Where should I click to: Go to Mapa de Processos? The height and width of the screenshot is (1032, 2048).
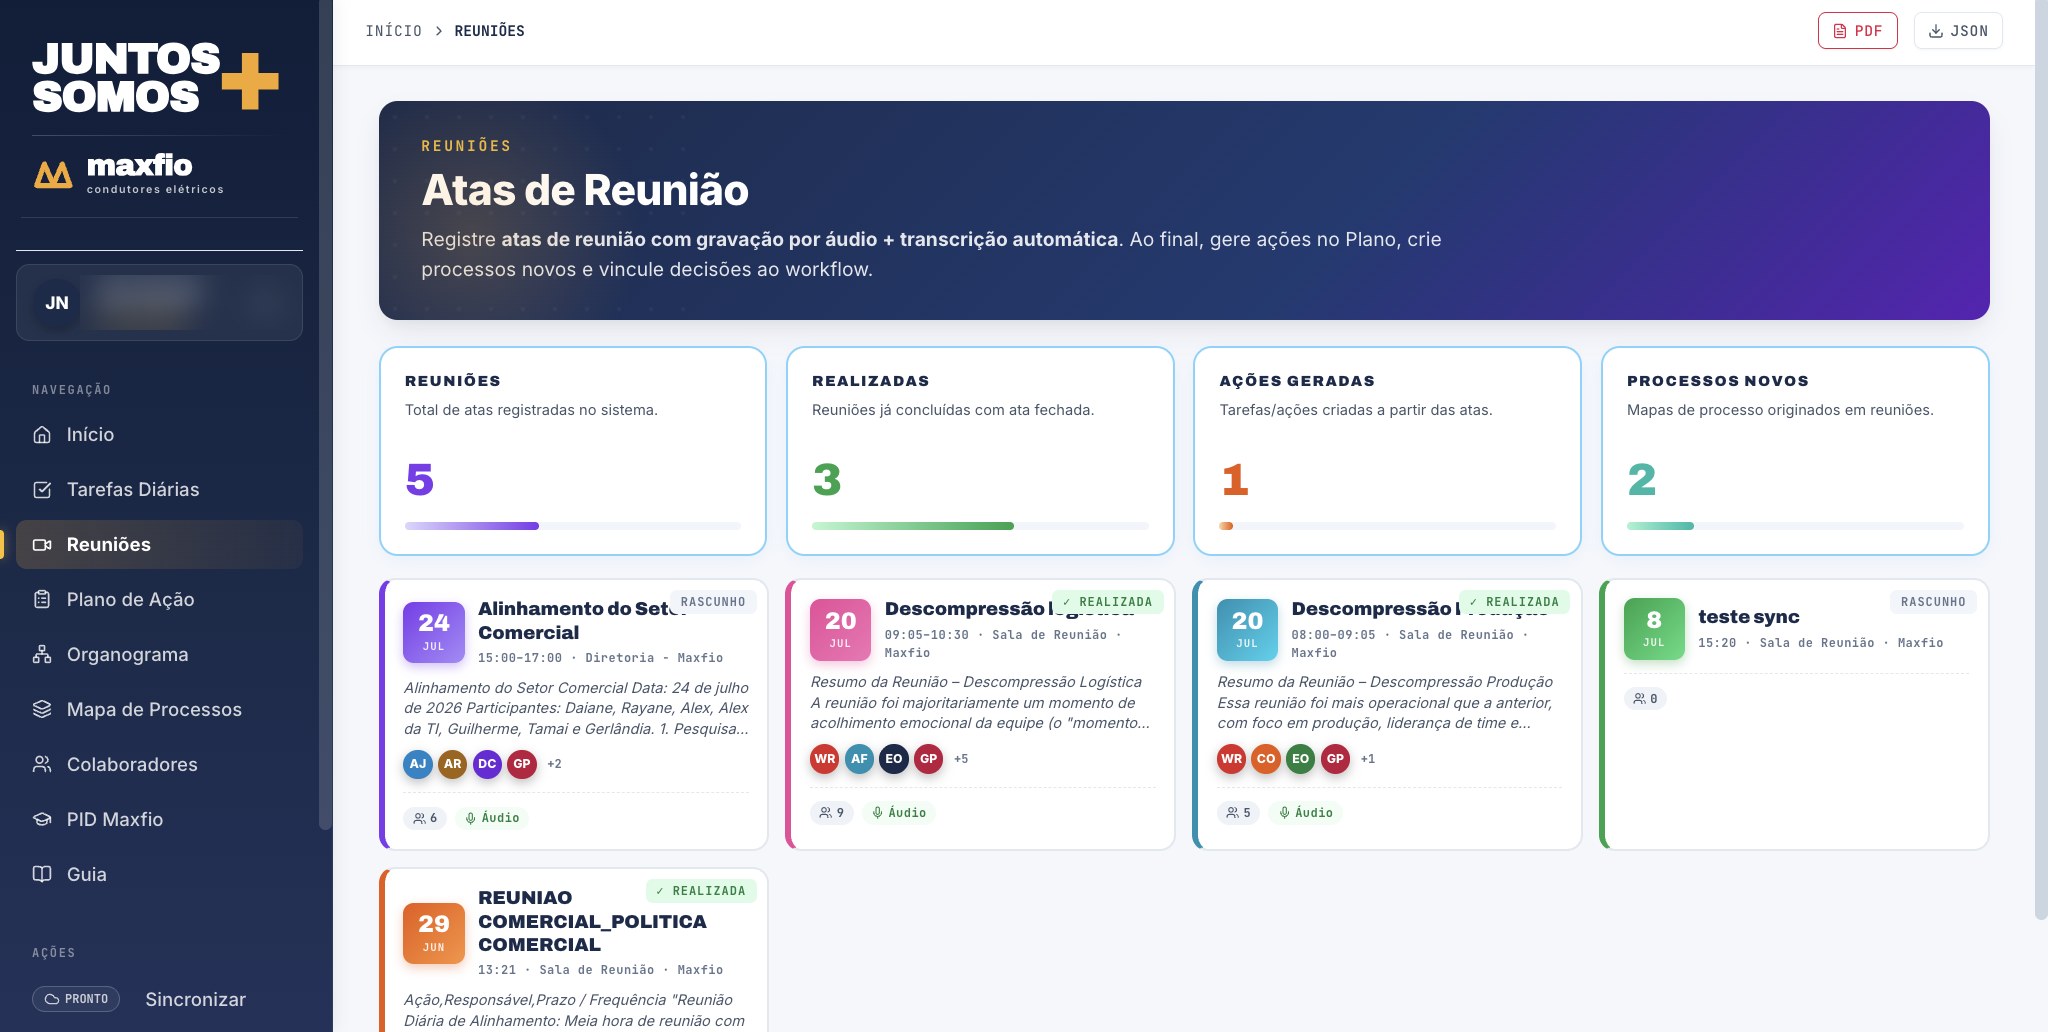tap(159, 710)
